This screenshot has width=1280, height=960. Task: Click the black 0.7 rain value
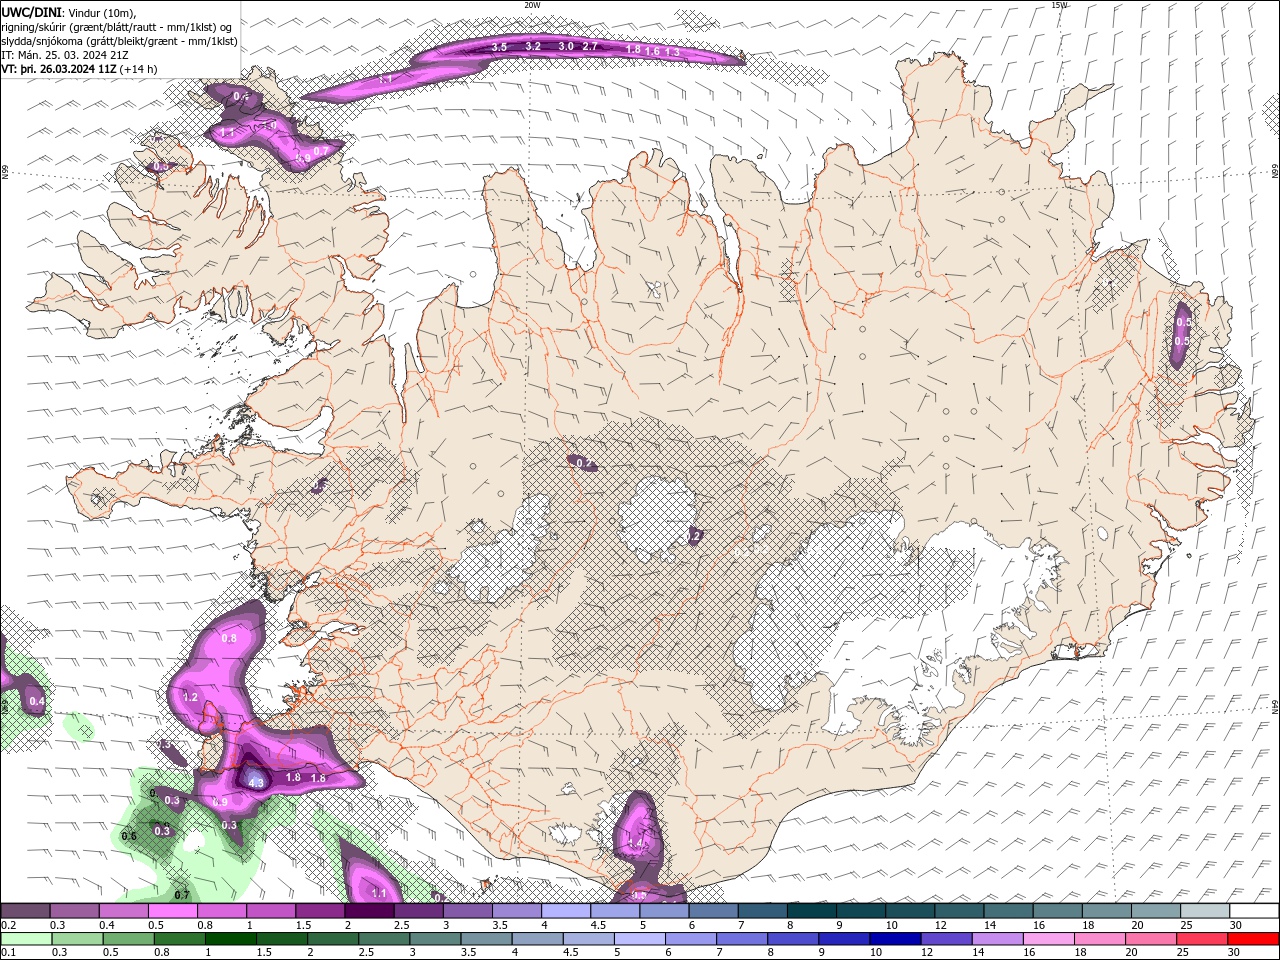pyautogui.click(x=182, y=895)
